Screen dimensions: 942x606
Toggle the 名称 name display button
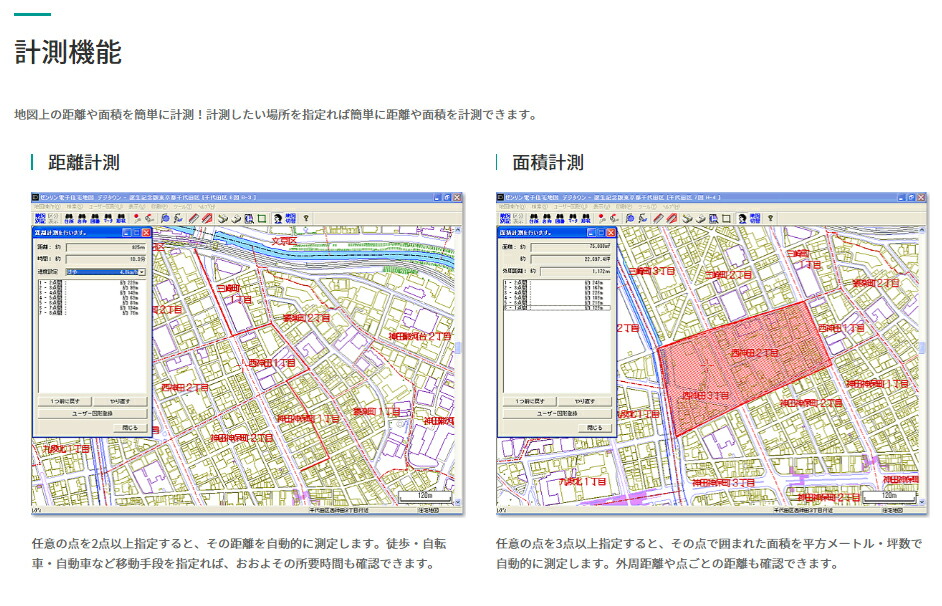click(82, 217)
